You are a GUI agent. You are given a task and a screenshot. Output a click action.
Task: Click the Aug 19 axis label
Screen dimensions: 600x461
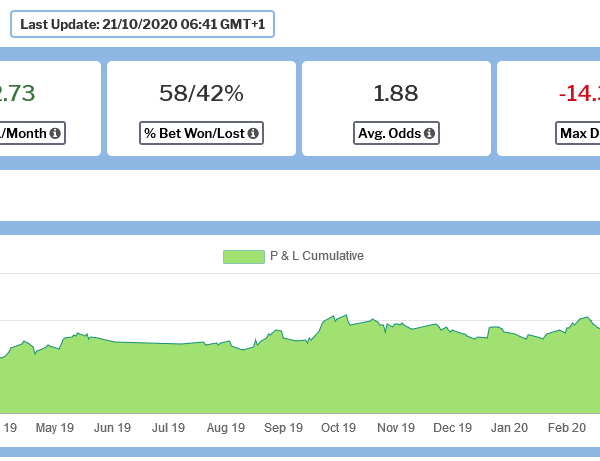[x=226, y=427]
